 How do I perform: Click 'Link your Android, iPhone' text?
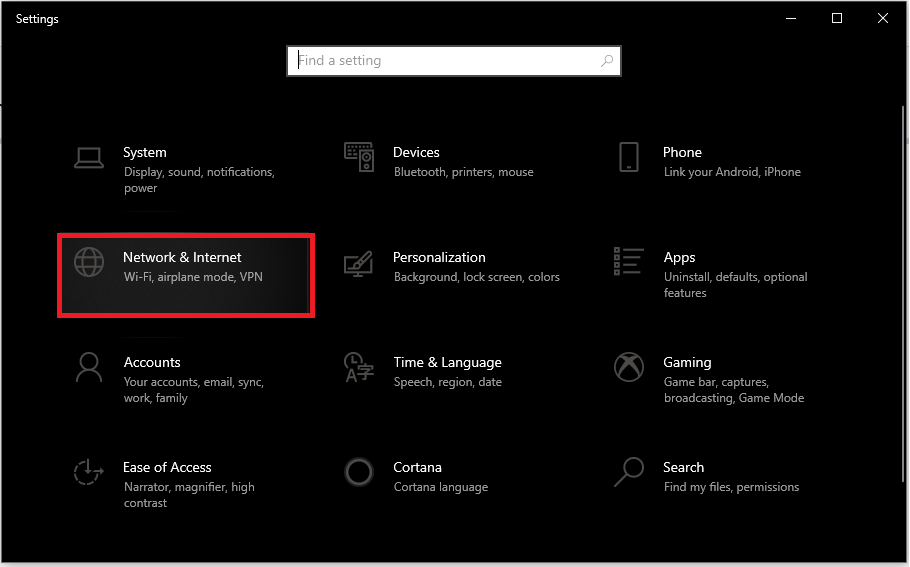point(732,172)
